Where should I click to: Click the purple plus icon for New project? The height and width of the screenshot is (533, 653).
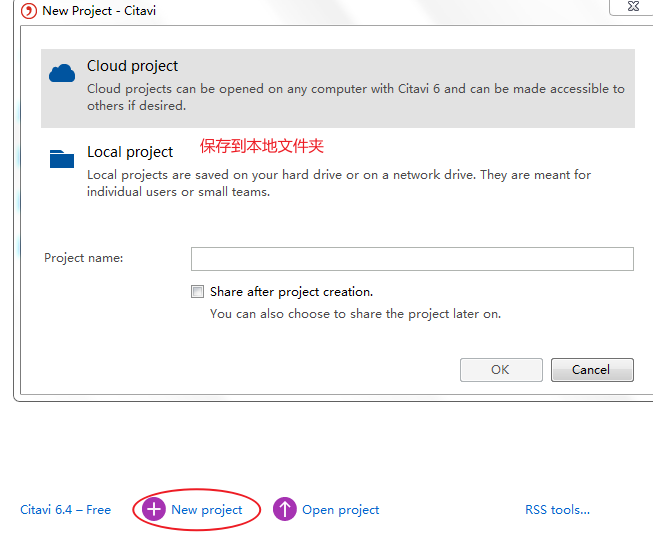(154, 509)
